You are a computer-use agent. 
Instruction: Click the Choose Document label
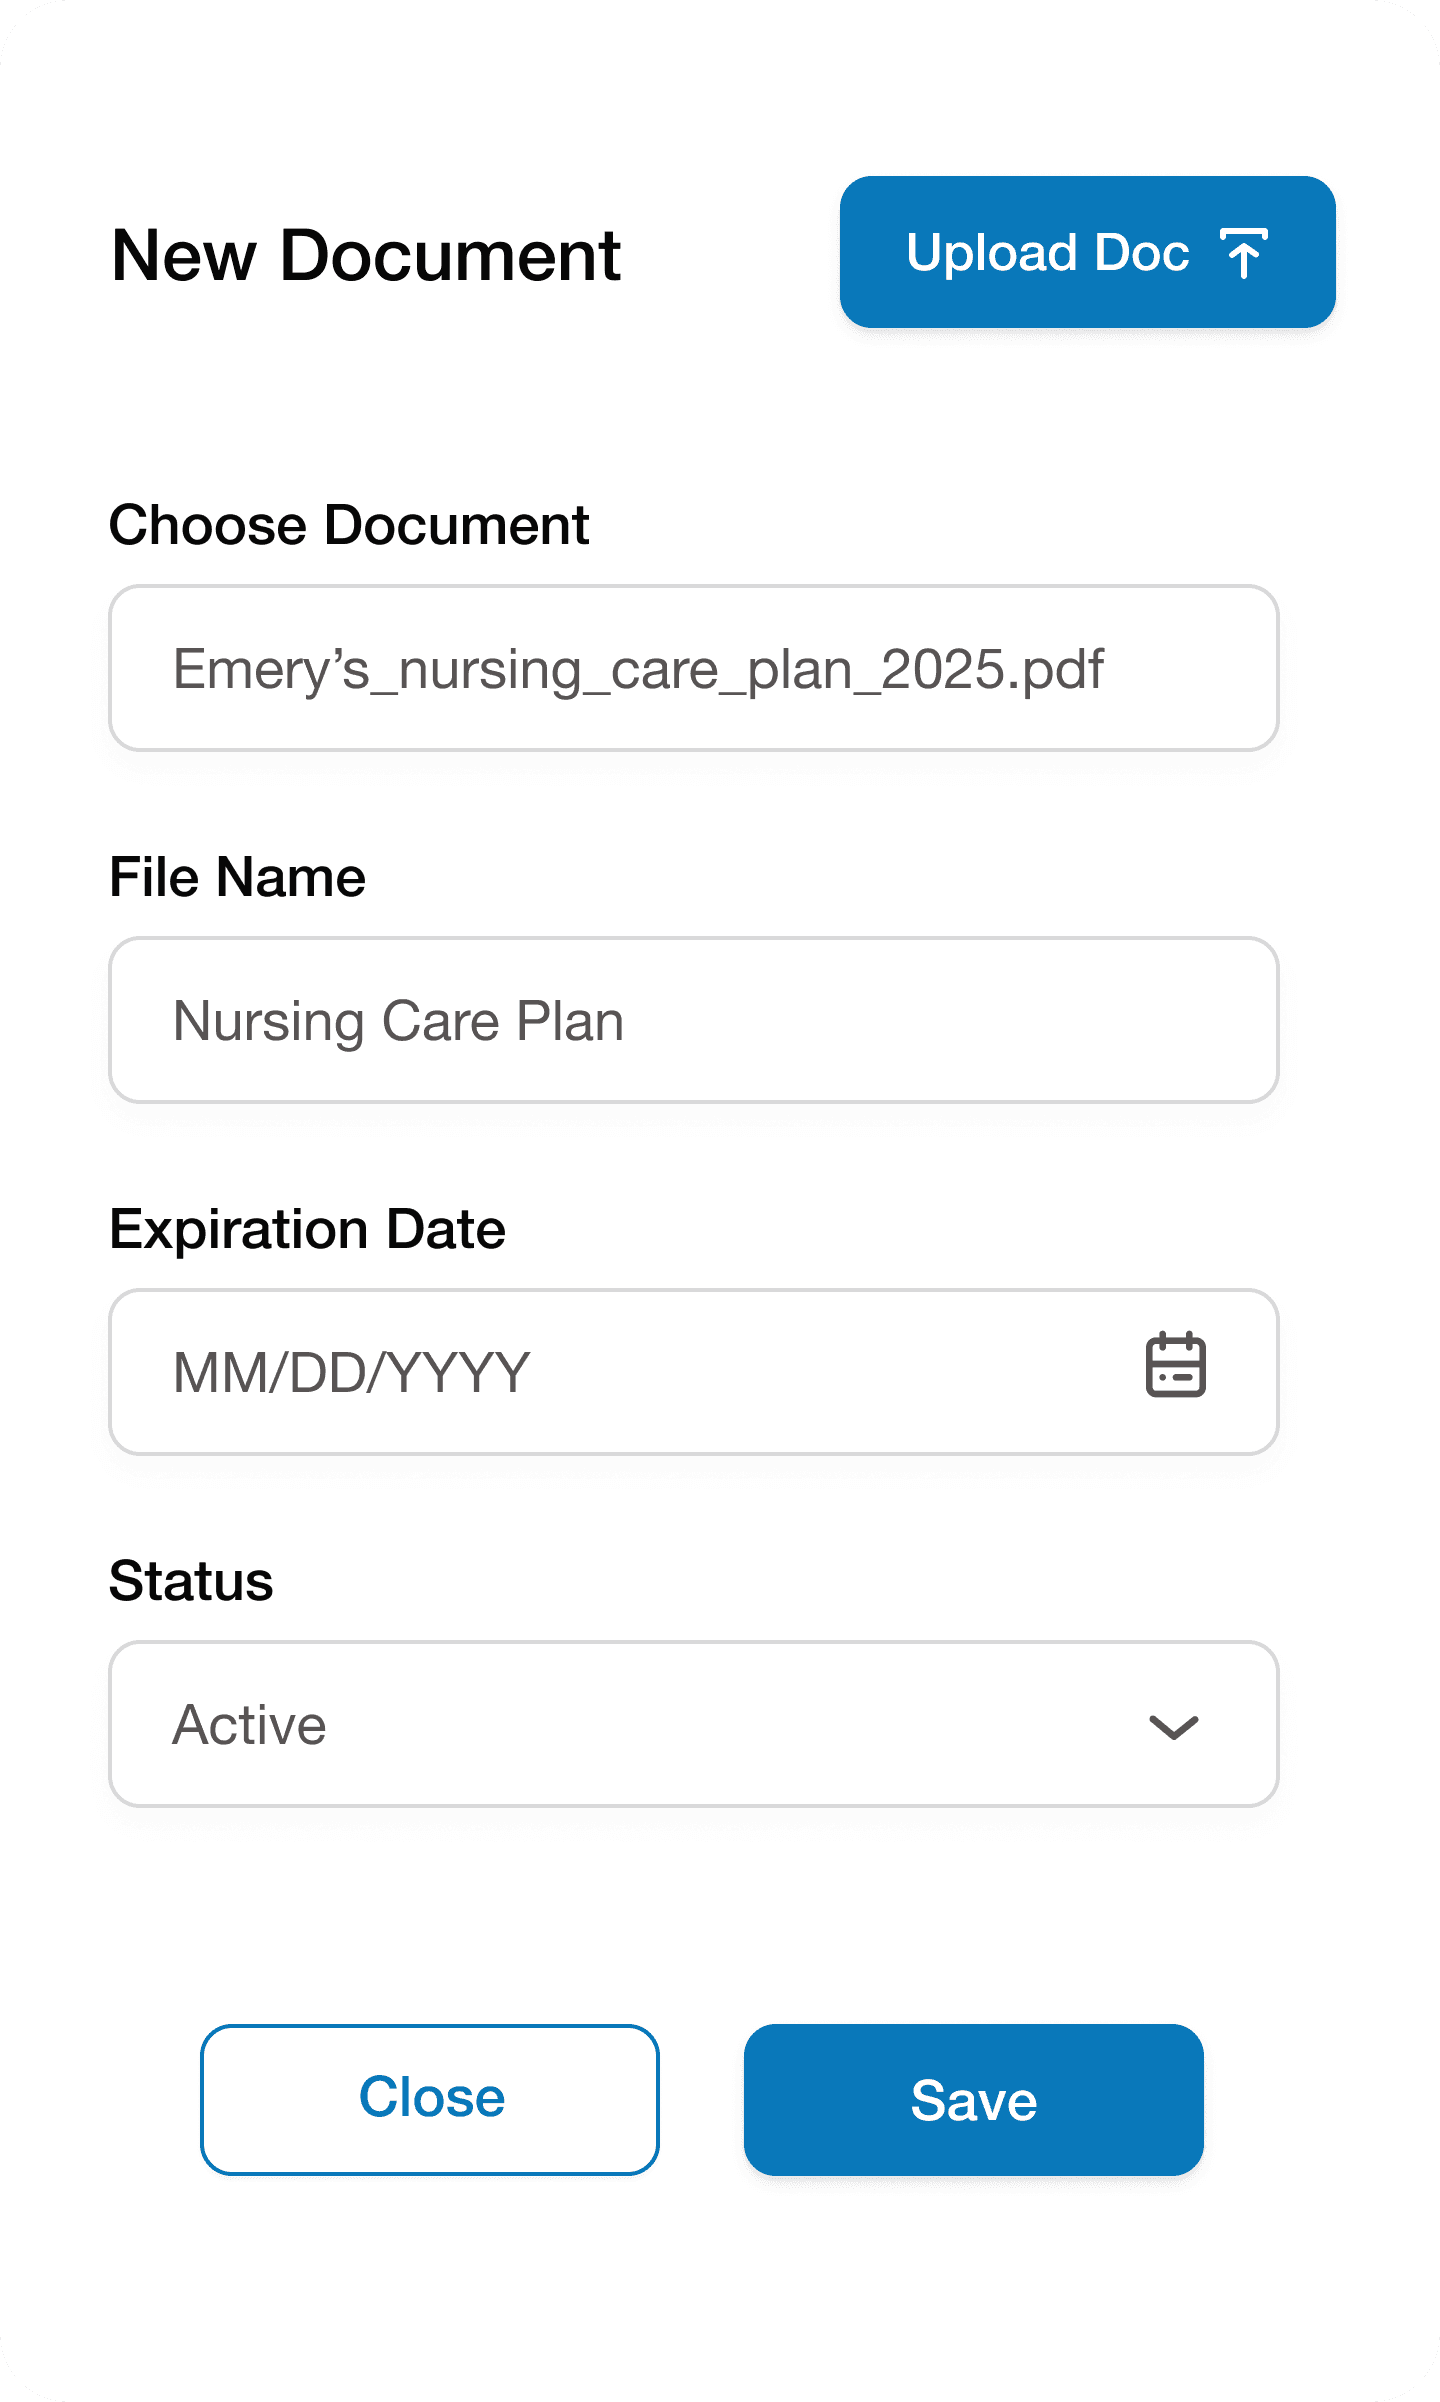click(x=348, y=523)
